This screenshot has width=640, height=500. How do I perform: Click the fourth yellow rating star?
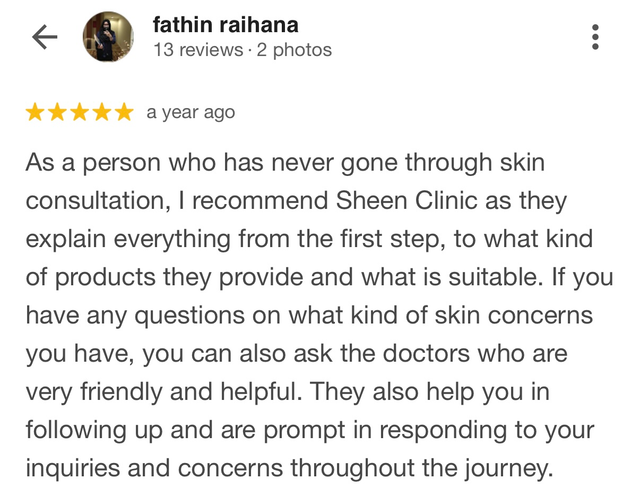click(x=102, y=112)
